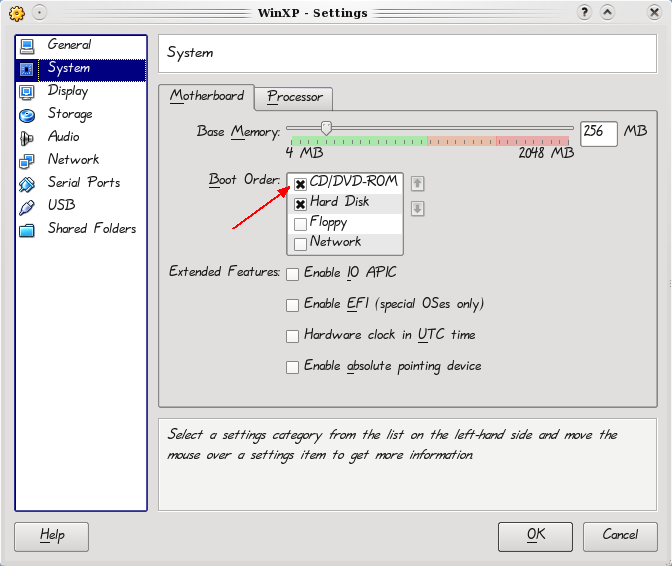Screen dimensions: 672x566
Task: Click the OK button
Action: 535,536
